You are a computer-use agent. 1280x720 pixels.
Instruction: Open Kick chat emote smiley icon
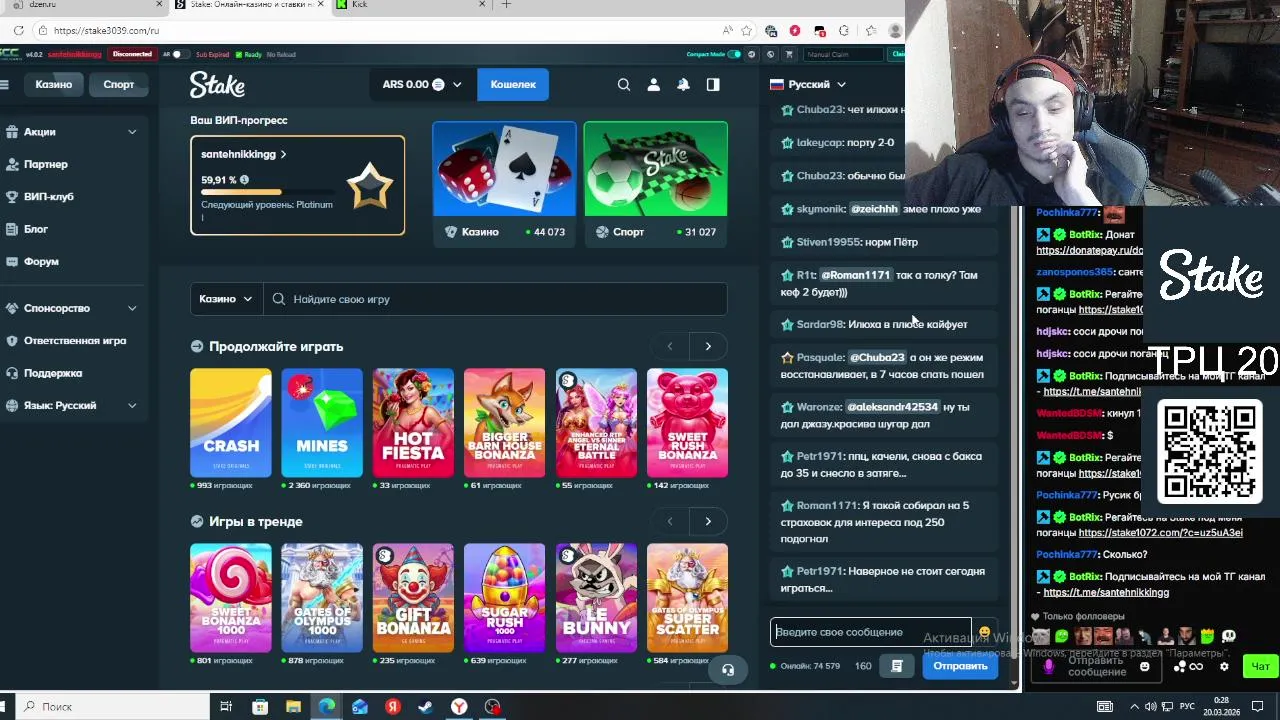(x=1145, y=666)
